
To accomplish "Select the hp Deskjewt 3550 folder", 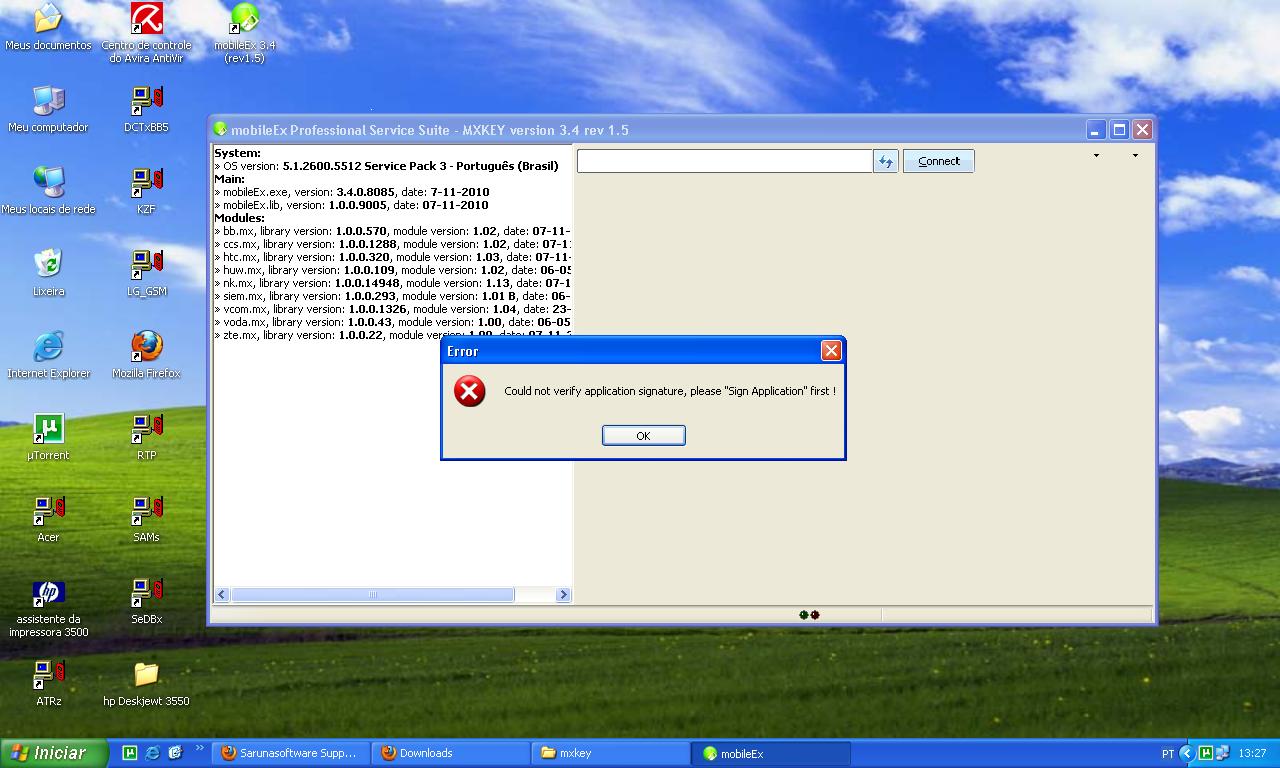I will [x=146, y=683].
